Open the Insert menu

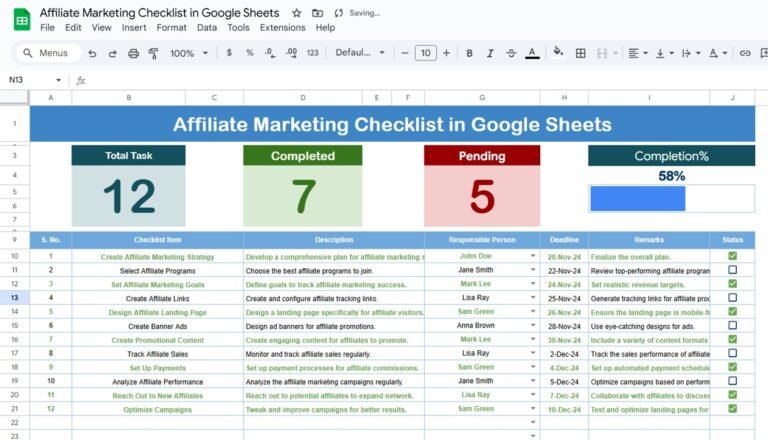[x=134, y=28]
